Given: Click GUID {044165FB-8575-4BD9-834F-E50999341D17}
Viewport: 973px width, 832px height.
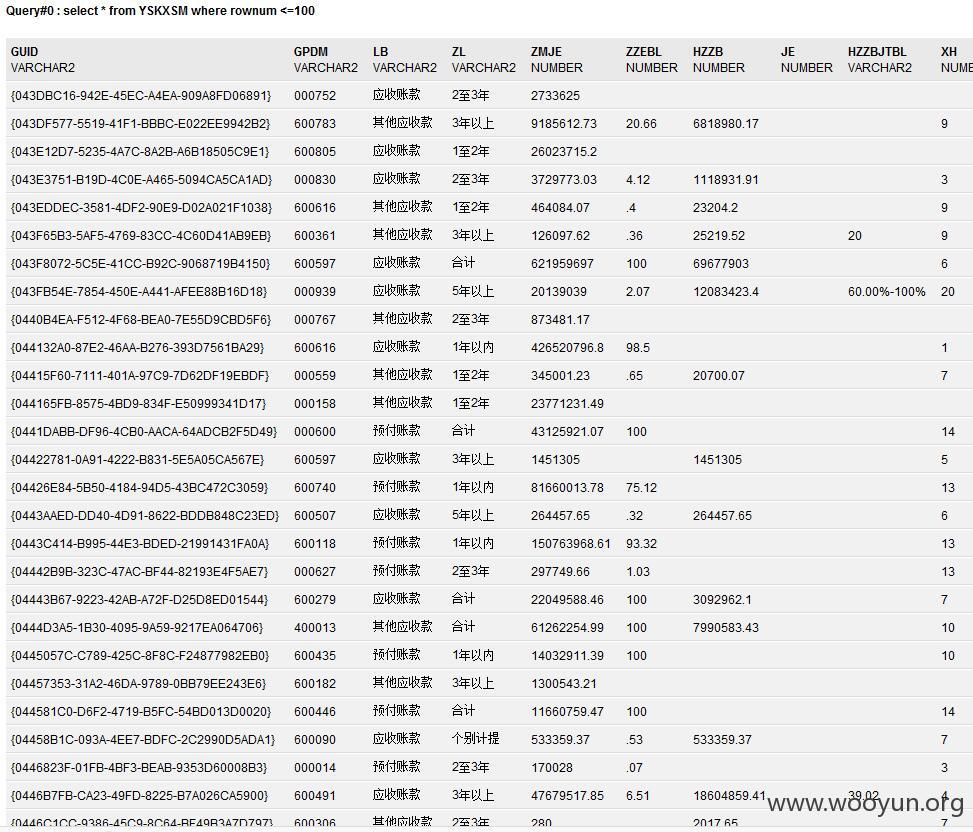Looking at the screenshot, I should tap(138, 403).
